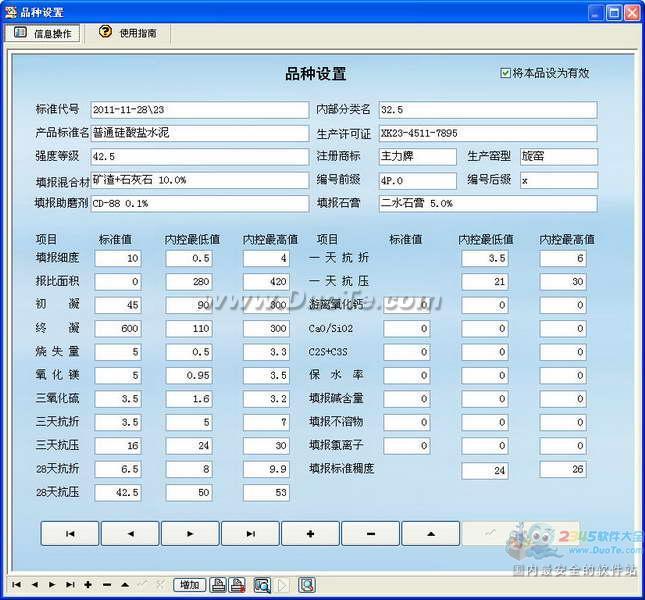Screen dimensions: 645x600
Task: Click the print preview magnifier icon in bottom toolbar
Action: 262,585
